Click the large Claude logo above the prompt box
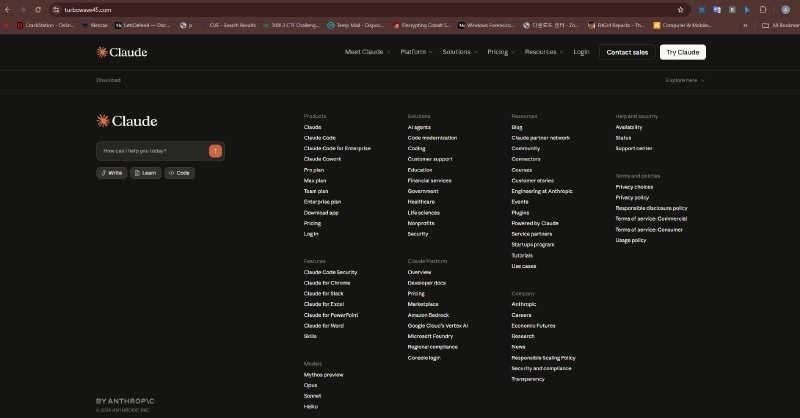This screenshot has width=800, height=418. point(127,121)
